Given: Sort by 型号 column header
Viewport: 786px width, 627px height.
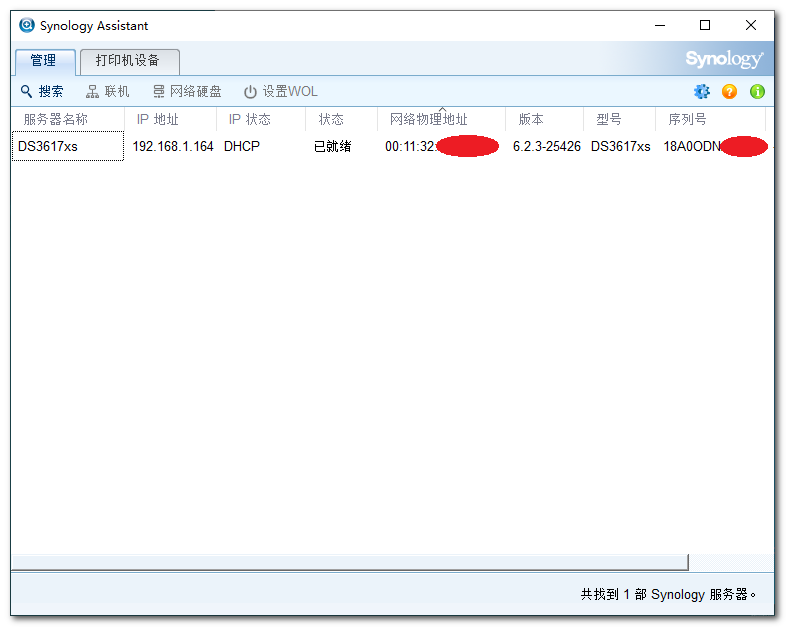Looking at the screenshot, I should point(620,119).
